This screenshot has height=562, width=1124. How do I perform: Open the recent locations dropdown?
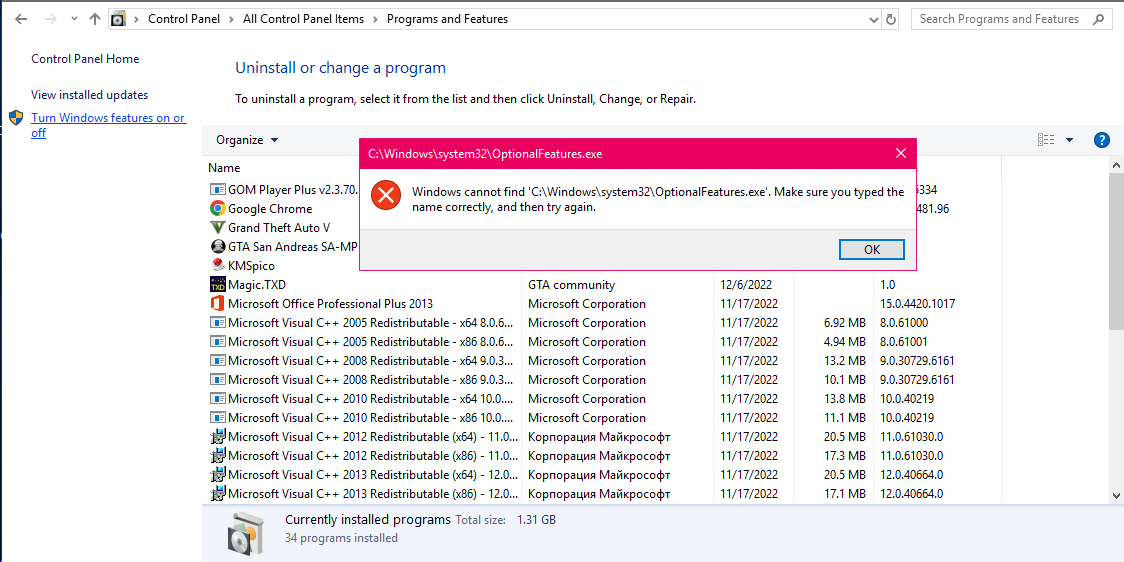coord(75,19)
